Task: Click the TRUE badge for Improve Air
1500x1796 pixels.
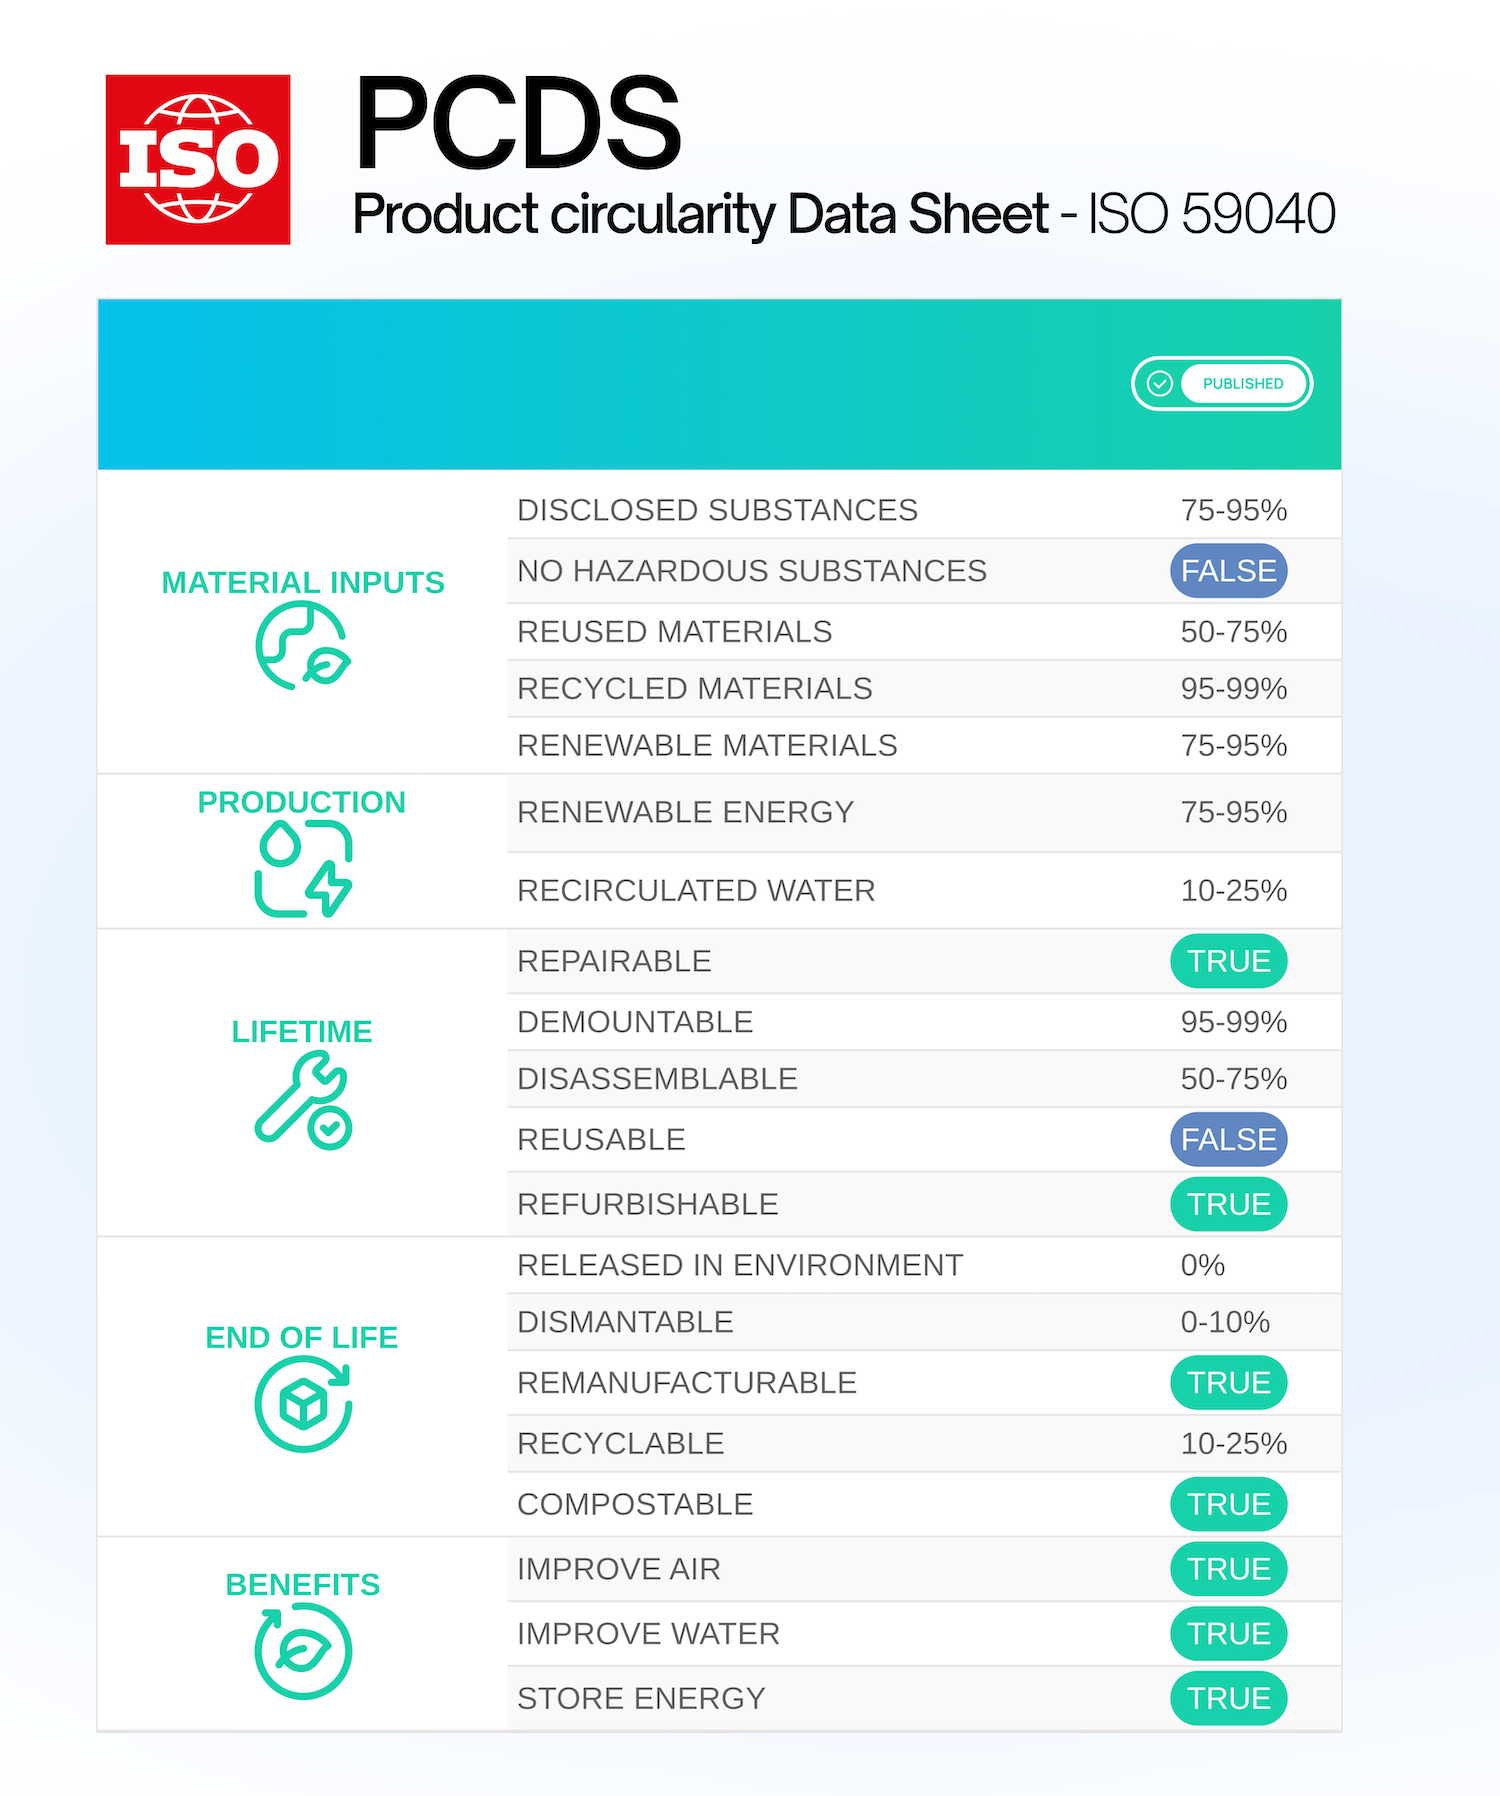Action: pos(1228,1569)
